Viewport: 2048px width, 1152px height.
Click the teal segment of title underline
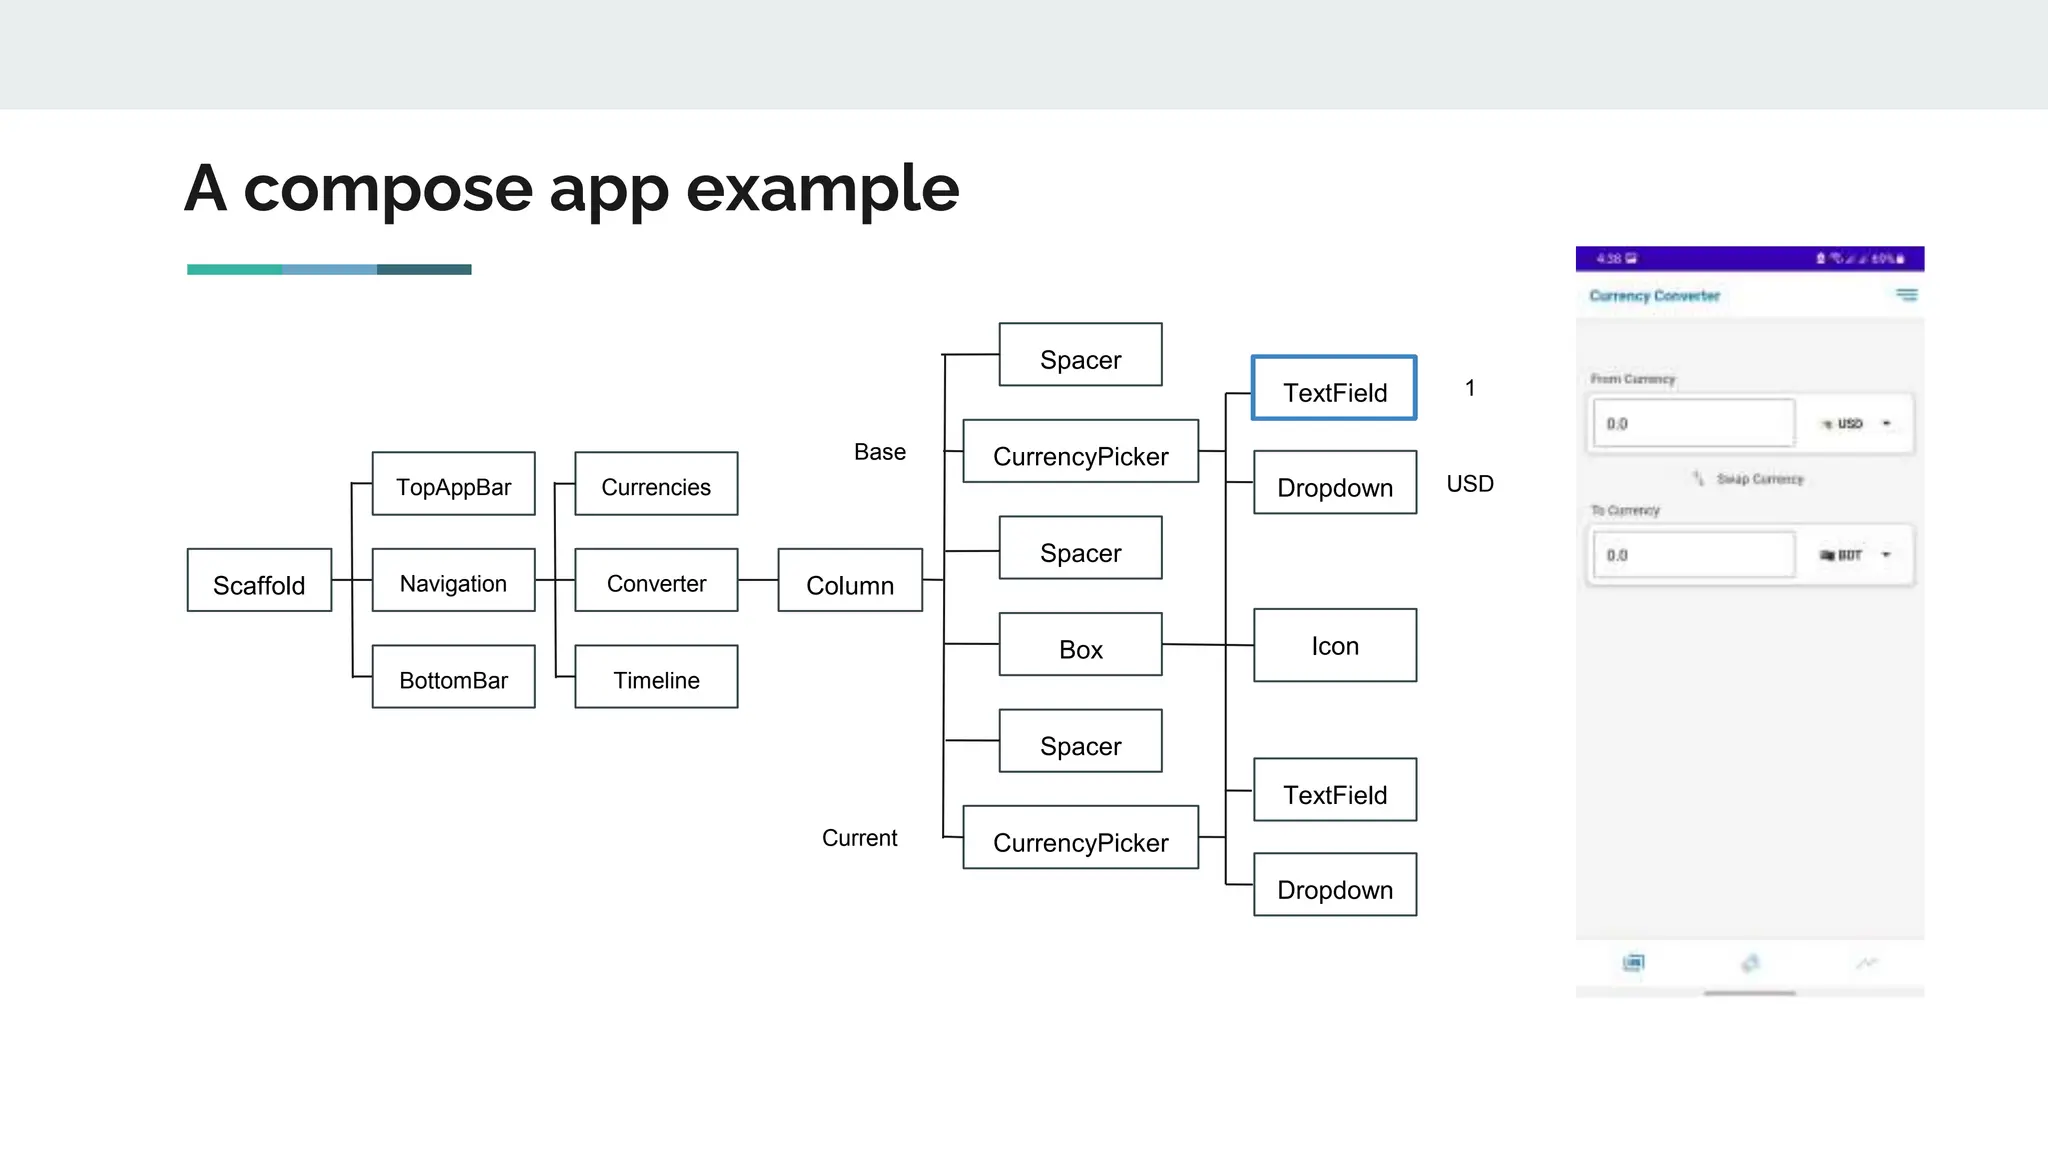click(x=234, y=270)
